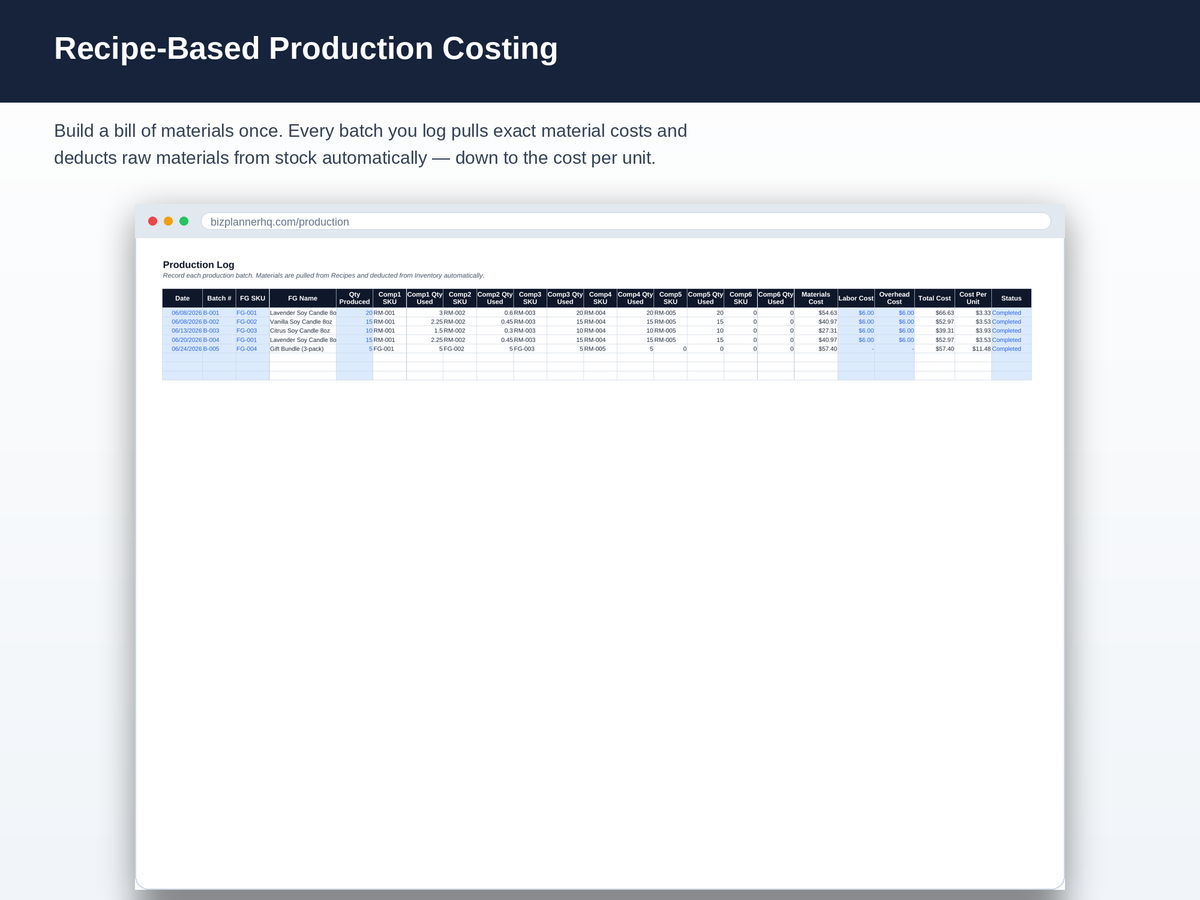
Task: Click batch number B-005 cell
Action: point(219,348)
